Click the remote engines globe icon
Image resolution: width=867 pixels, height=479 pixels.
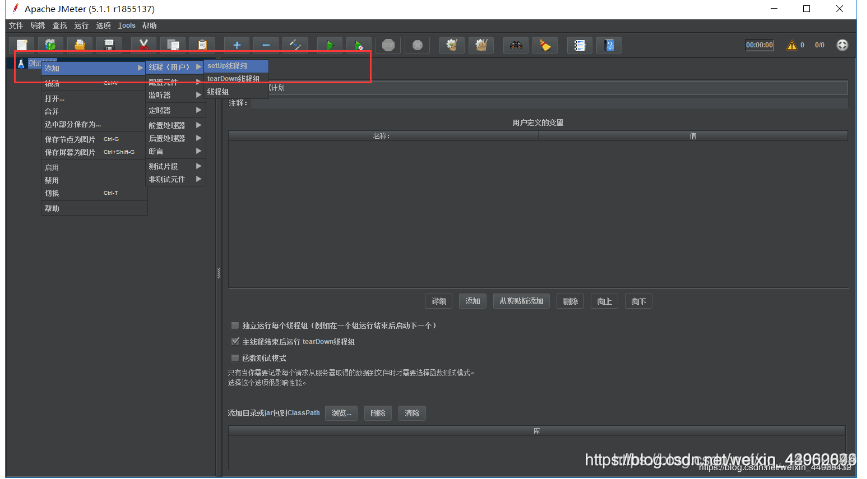pyautogui.click(x=842, y=45)
